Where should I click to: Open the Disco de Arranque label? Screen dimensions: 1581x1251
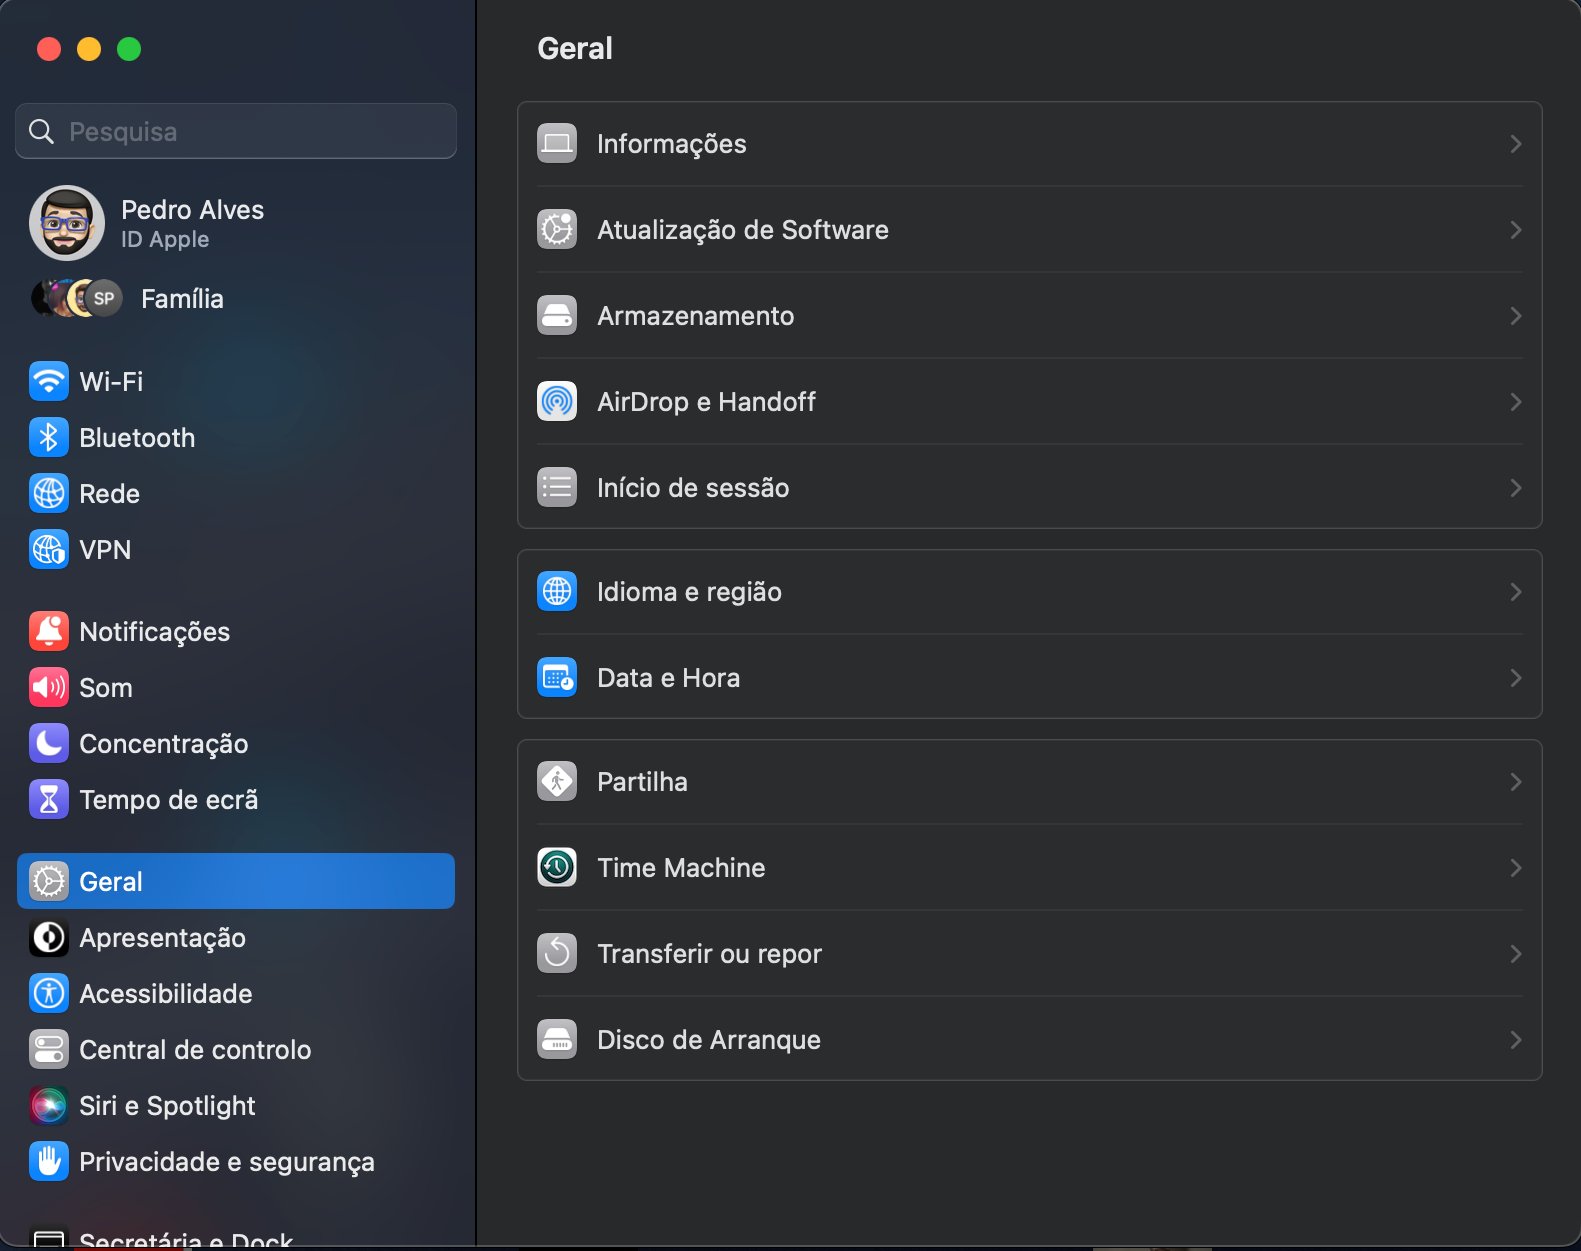coord(709,1040)
